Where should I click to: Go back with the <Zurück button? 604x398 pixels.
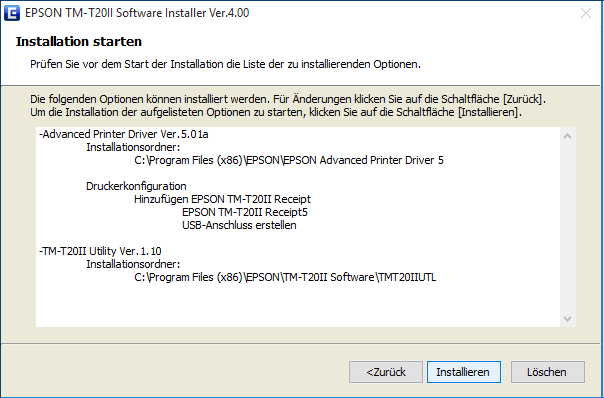[x=386, y=372]
